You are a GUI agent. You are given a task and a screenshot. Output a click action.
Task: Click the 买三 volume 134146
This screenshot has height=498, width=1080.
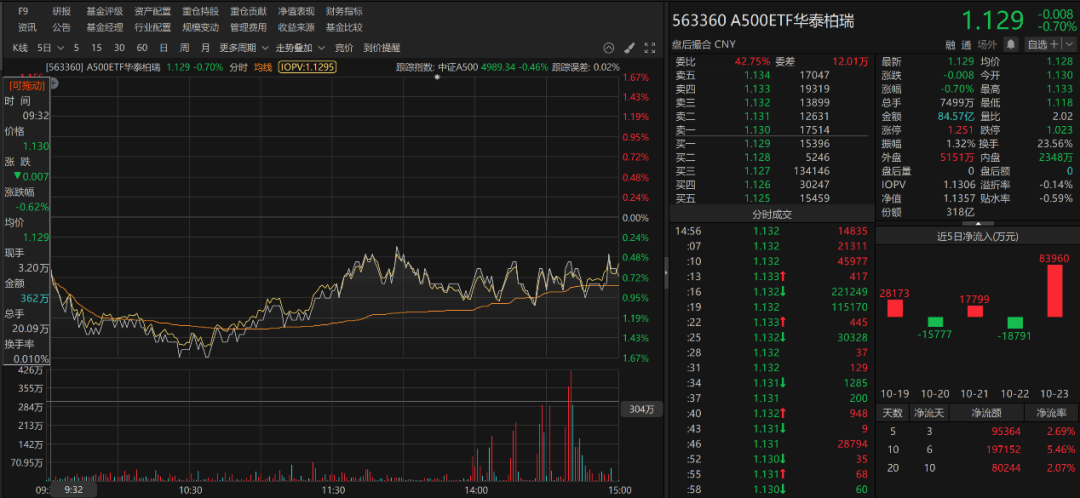pos(812,171)
